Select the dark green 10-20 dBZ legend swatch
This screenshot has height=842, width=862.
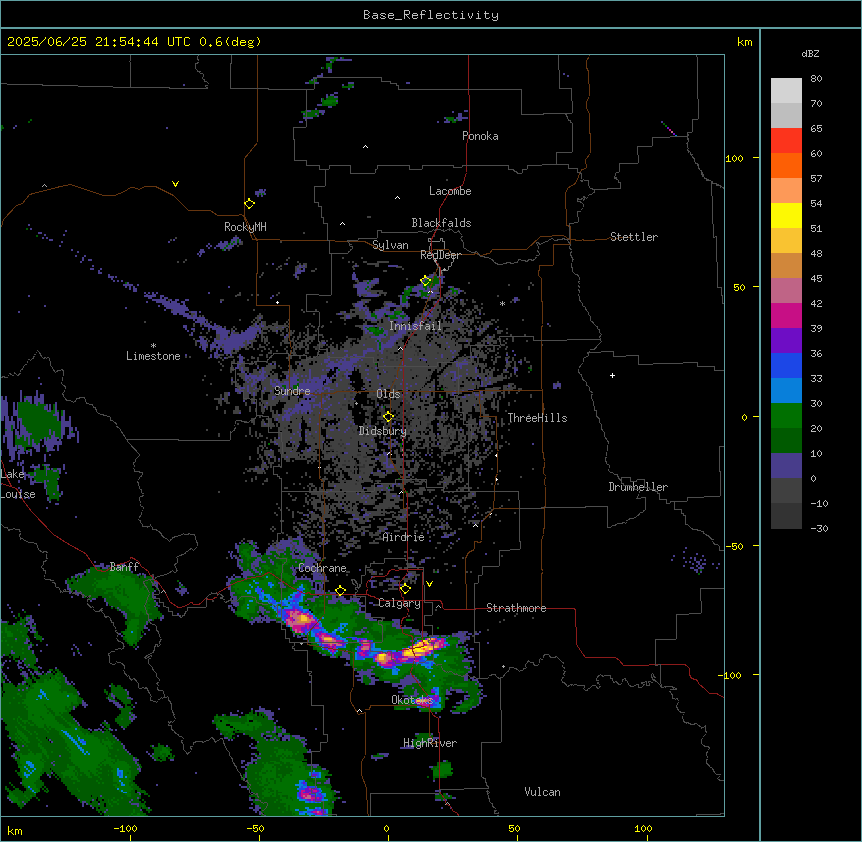coord(786,441)
